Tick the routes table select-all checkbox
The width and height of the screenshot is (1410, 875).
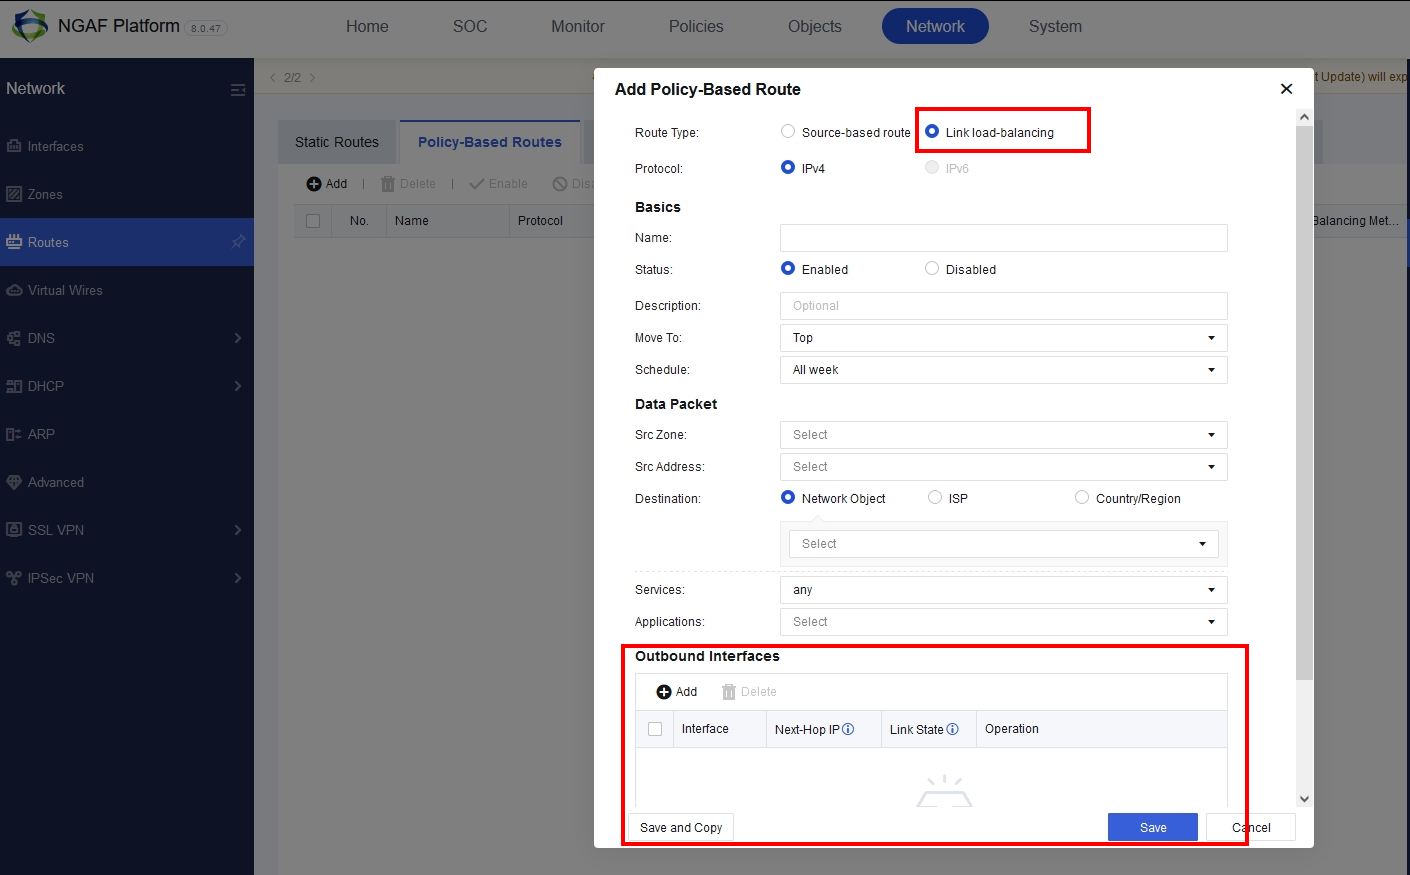(x=313, y=221)
